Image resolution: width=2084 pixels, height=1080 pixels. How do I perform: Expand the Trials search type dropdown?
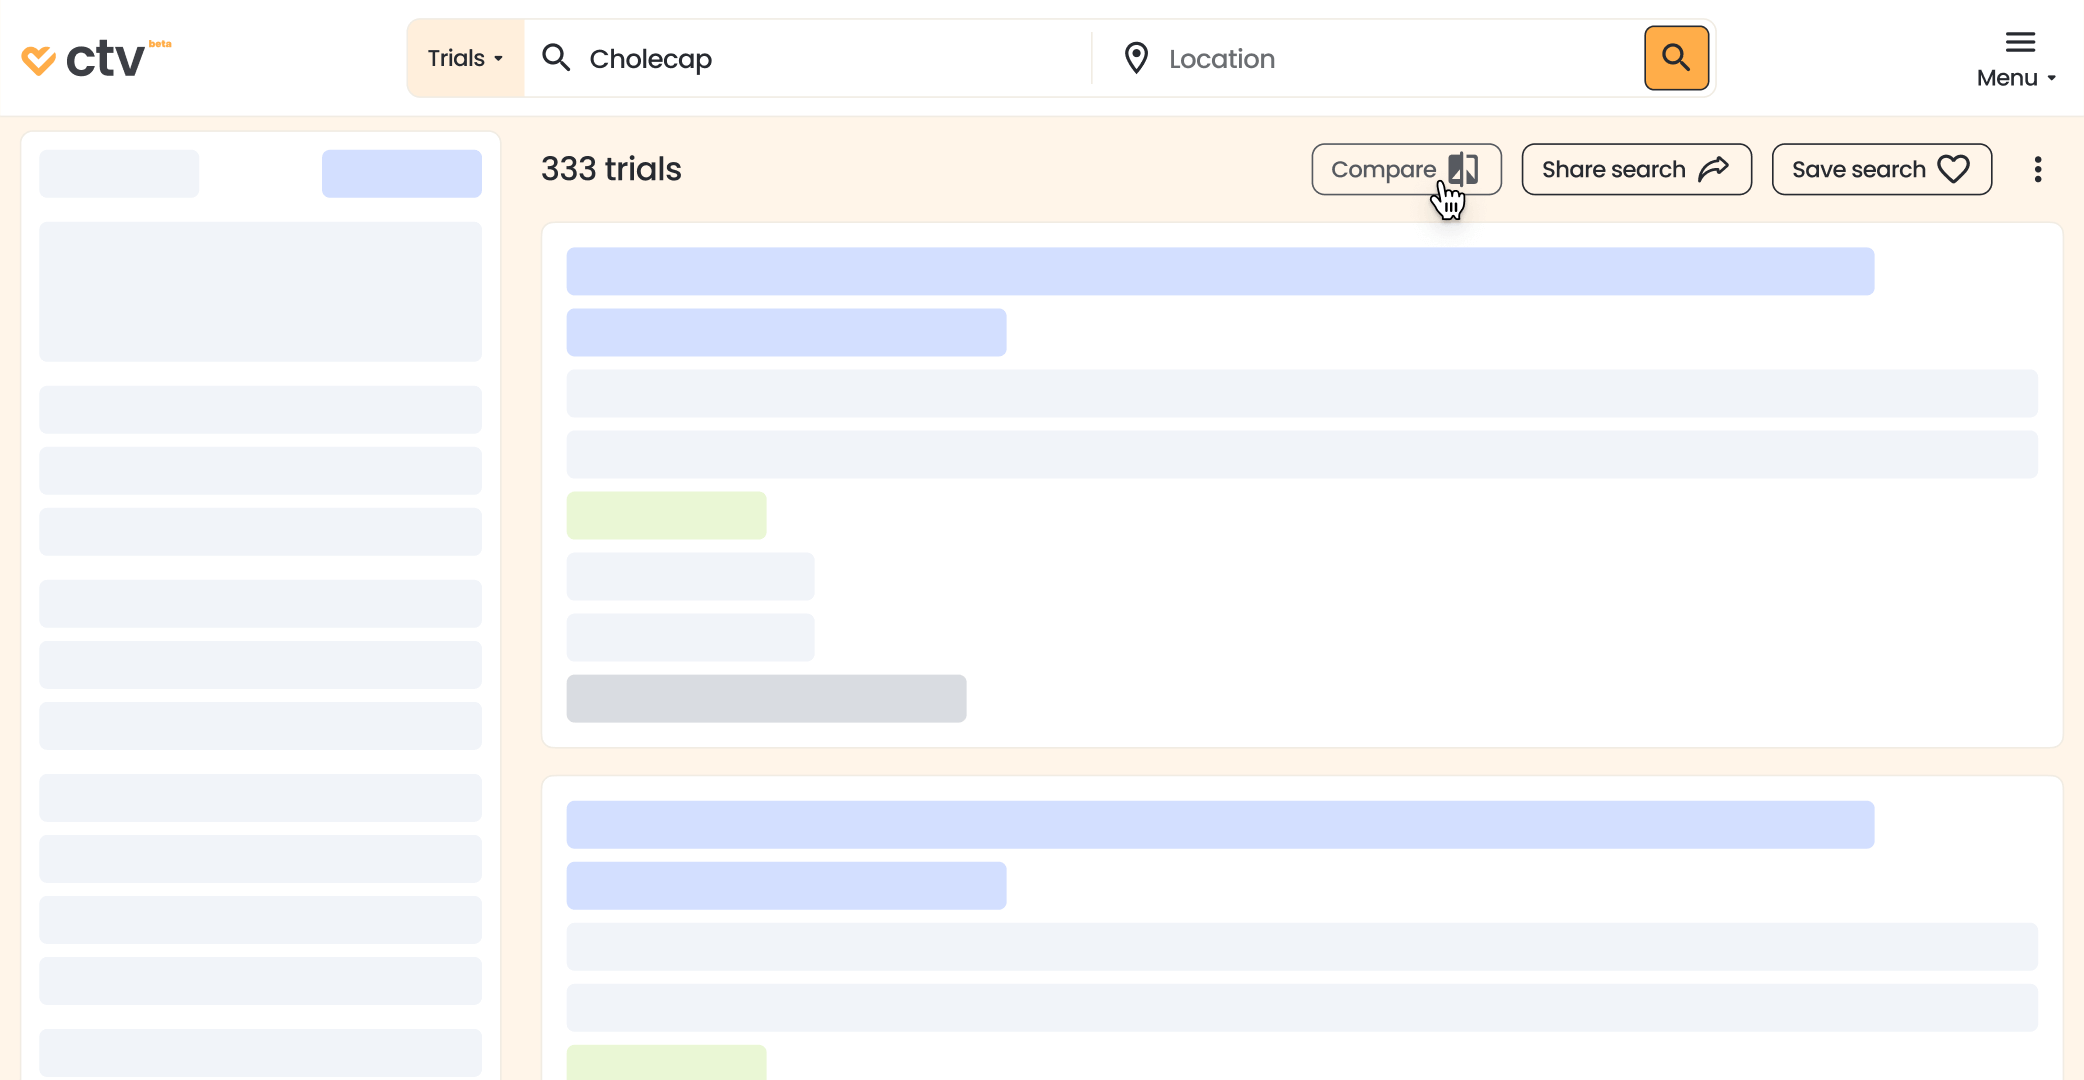point(465,58)
